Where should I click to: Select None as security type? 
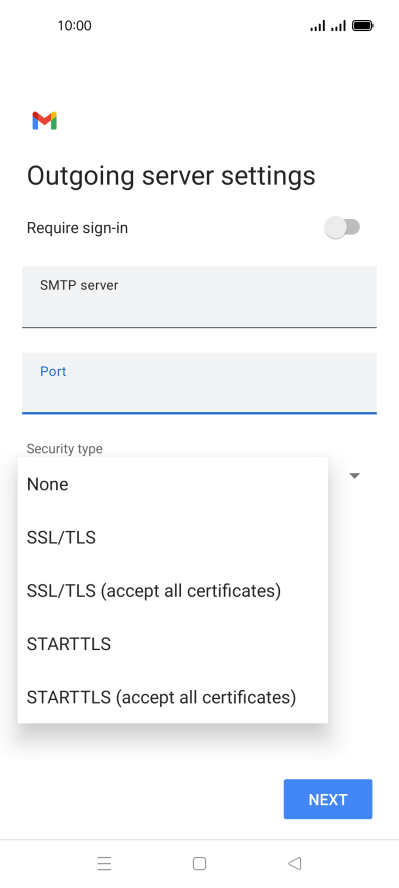click(x=173, y=484)
